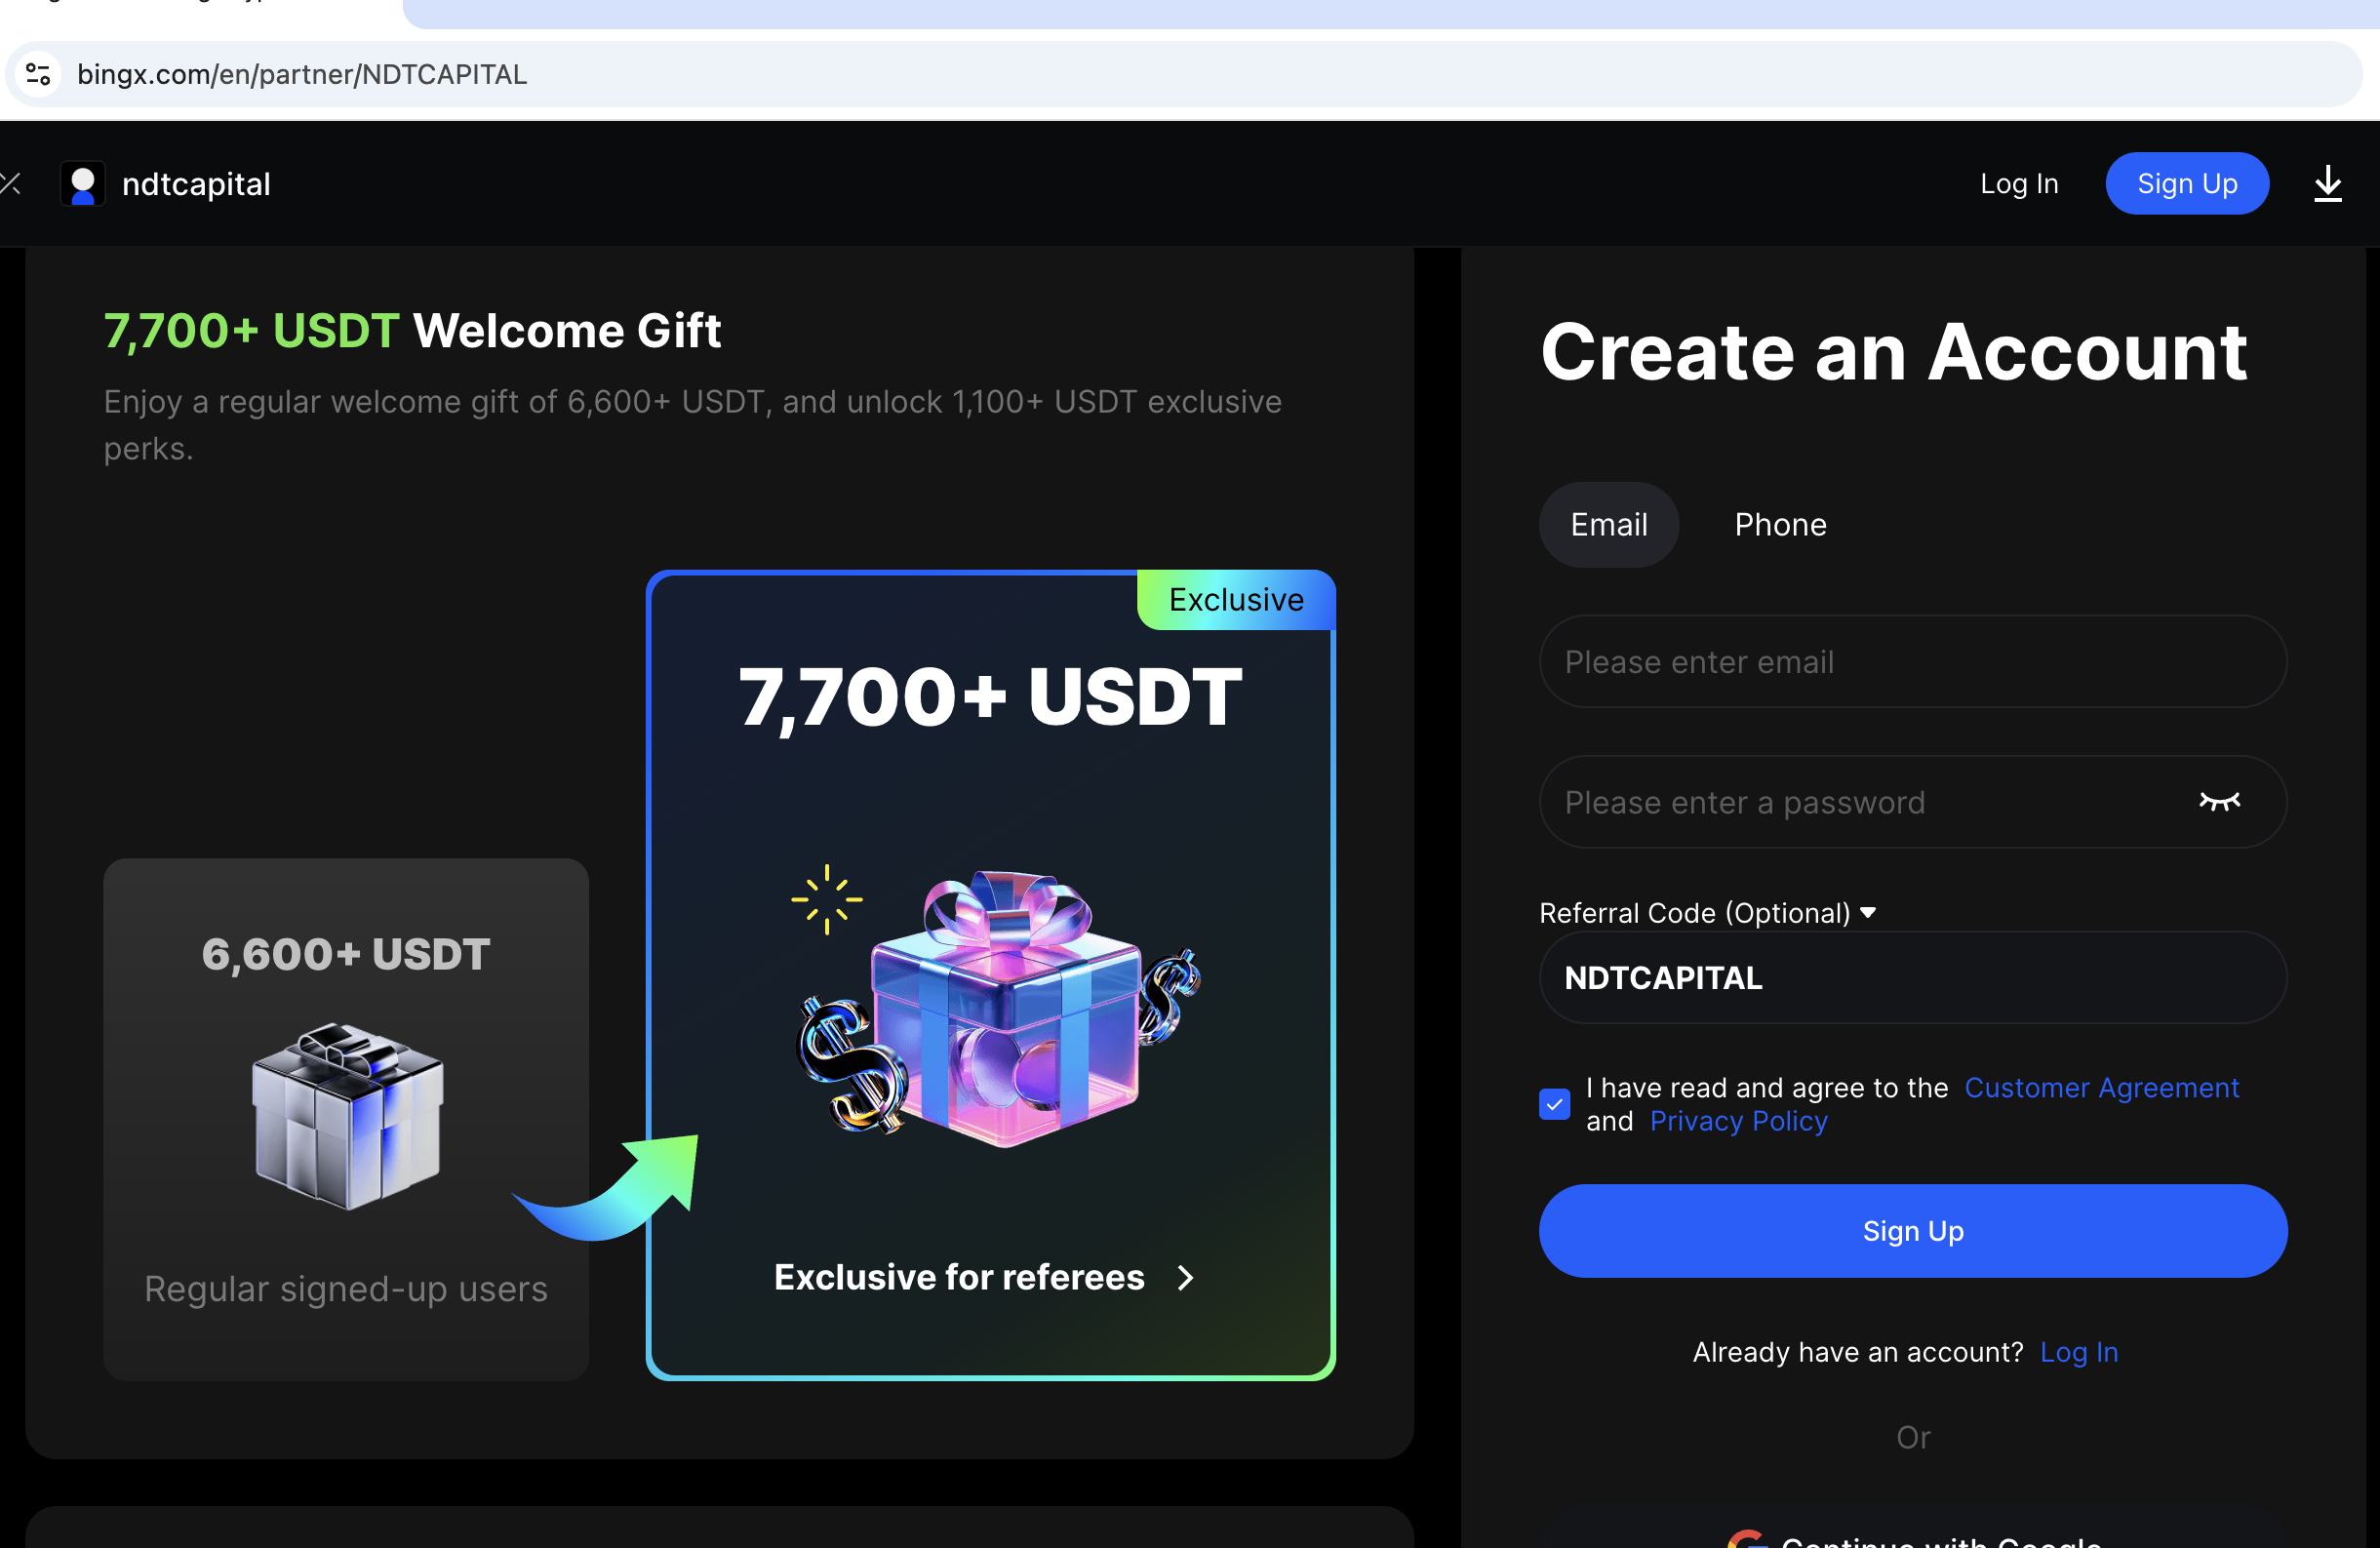Click the green curved arrow graphic
The image size is (2380, 1548).
[607, 1188]
